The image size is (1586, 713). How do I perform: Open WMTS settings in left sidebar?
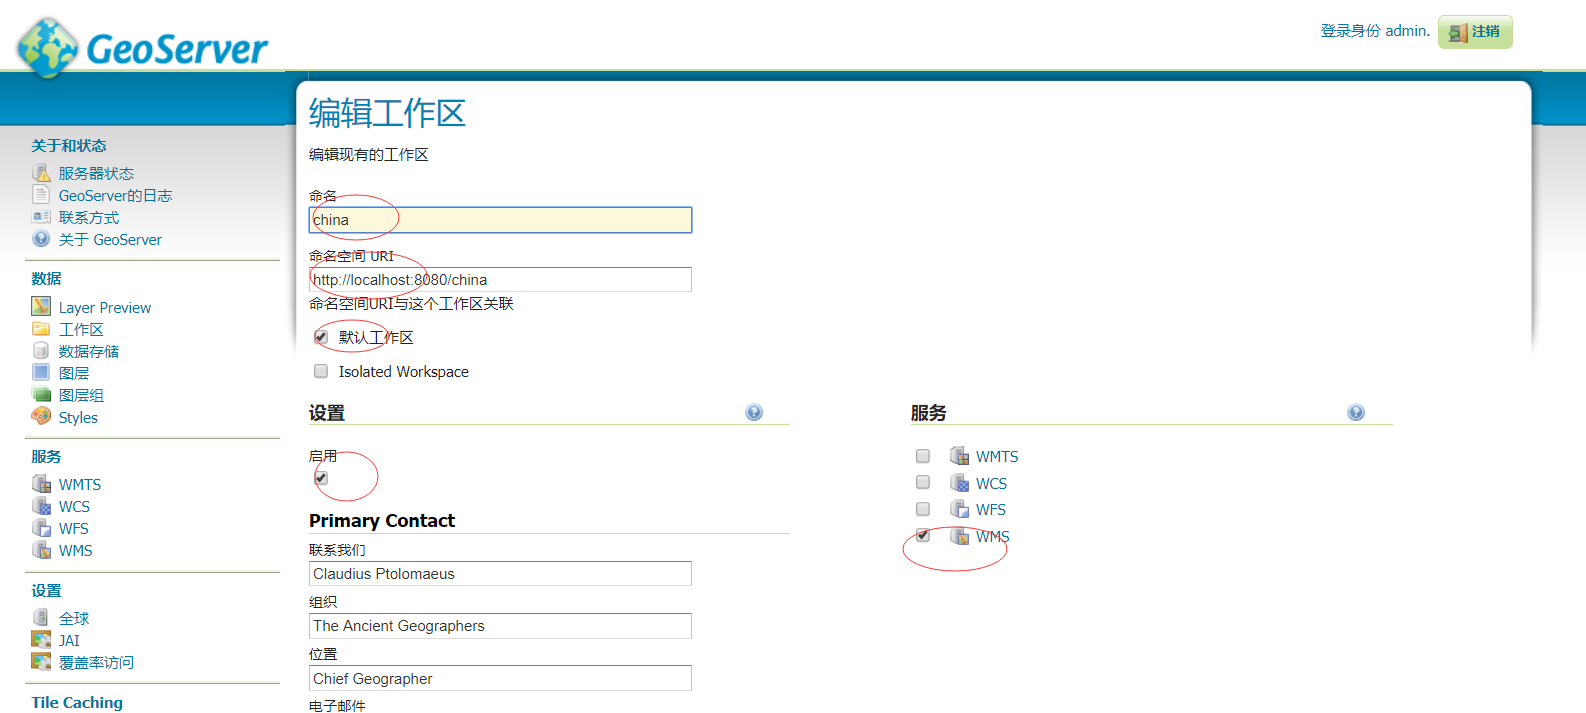coord(80,484)
